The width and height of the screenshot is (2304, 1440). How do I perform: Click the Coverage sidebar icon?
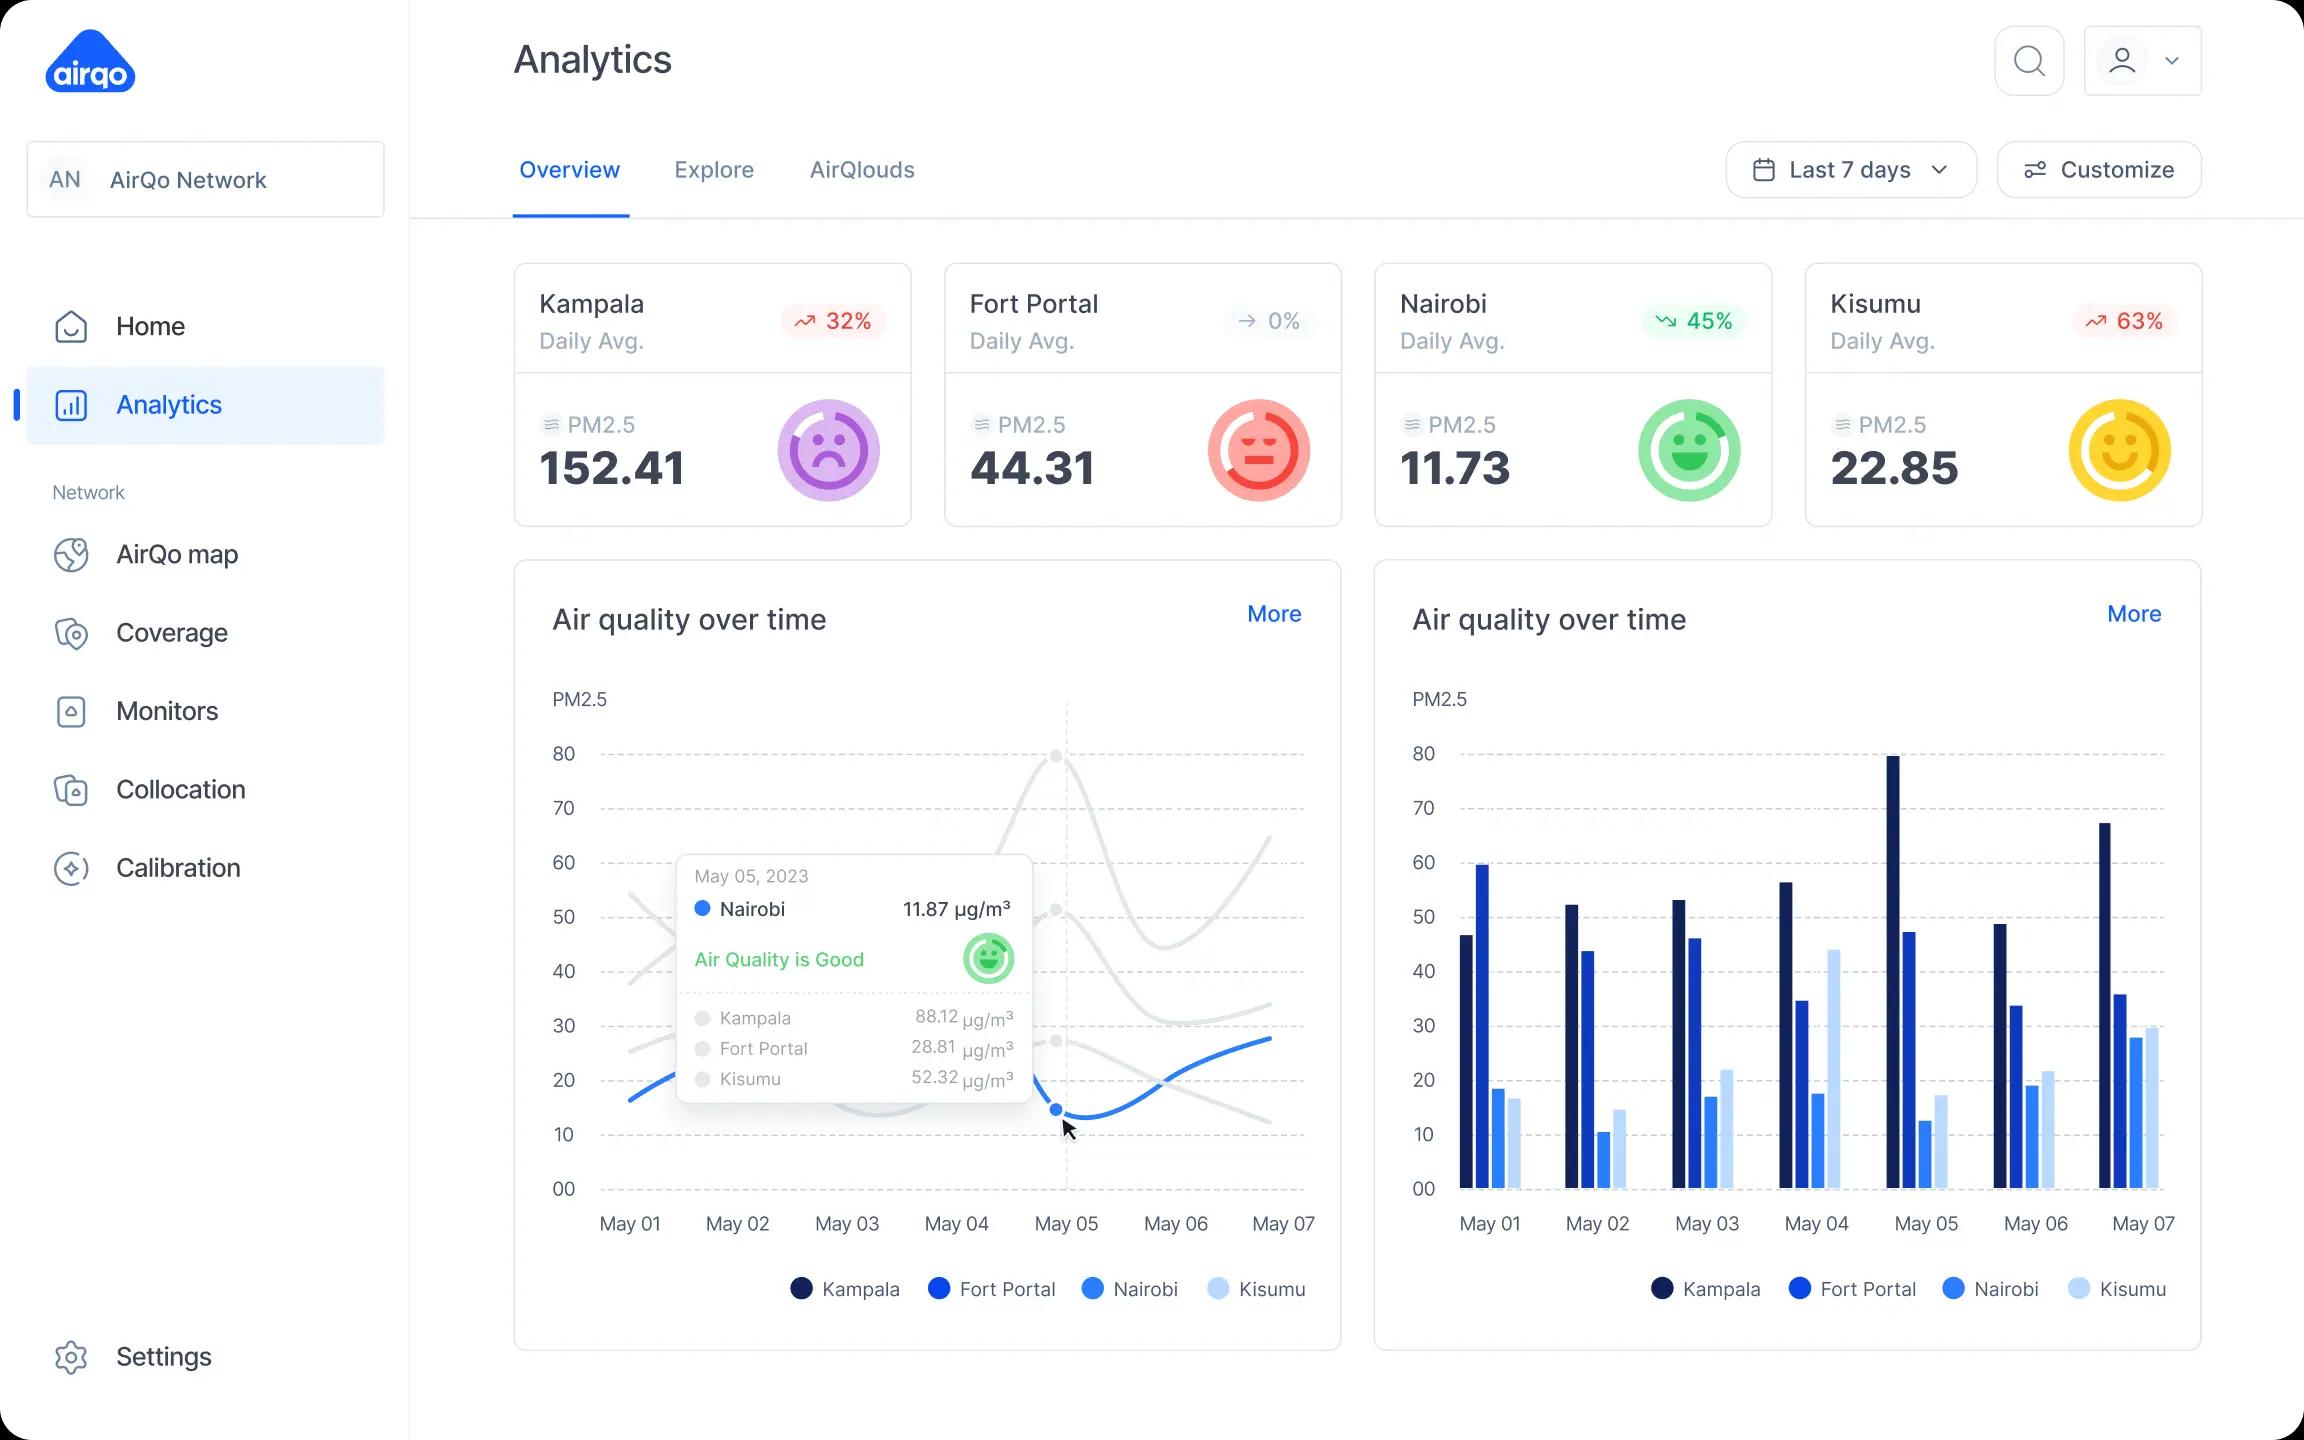[71, 633]
